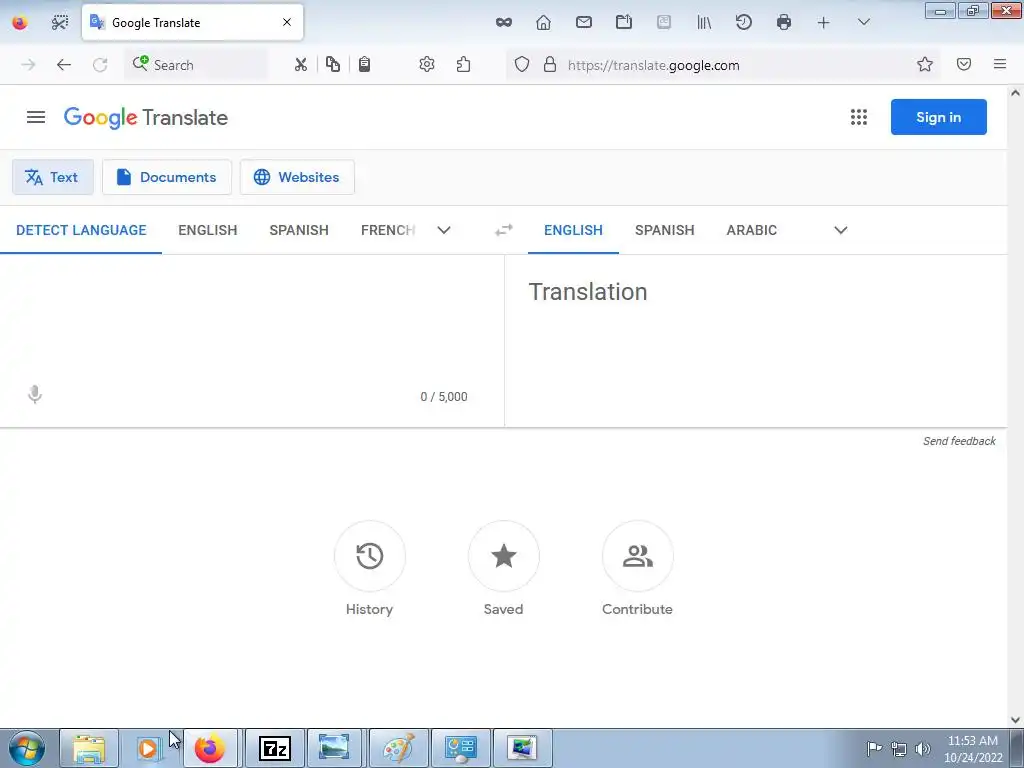Click the volume speaker tray icon
1024x768 pixels.
tap(923, 749)
